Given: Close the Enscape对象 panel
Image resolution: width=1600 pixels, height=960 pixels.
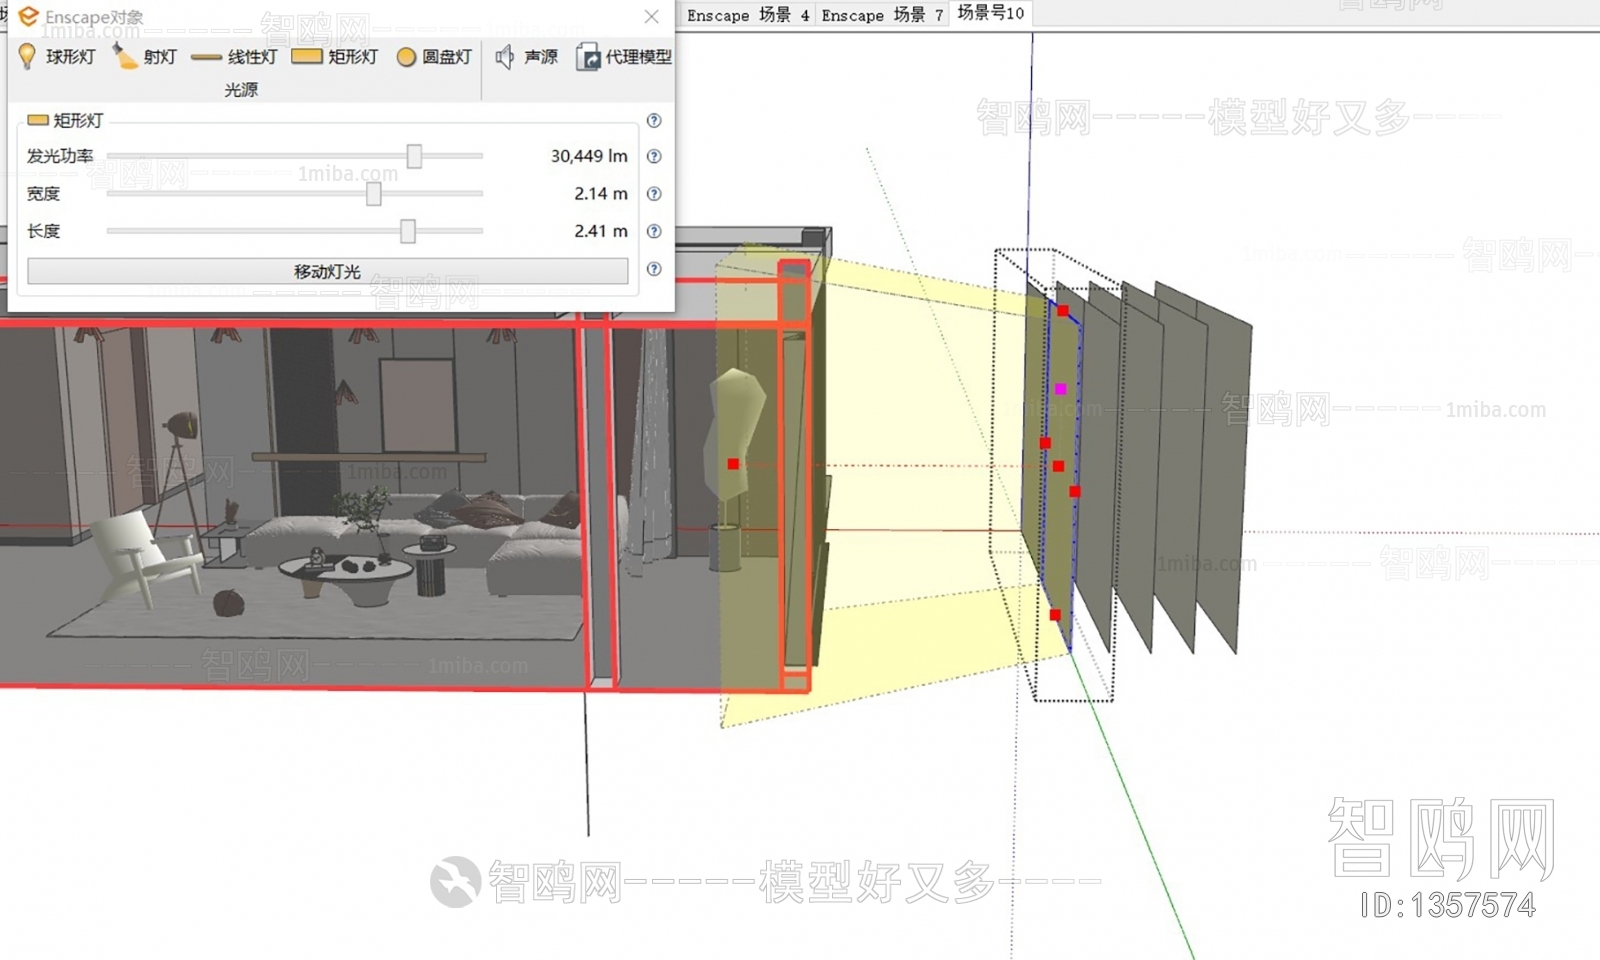Looking at the screenshot, I should [x=652, y=17].
